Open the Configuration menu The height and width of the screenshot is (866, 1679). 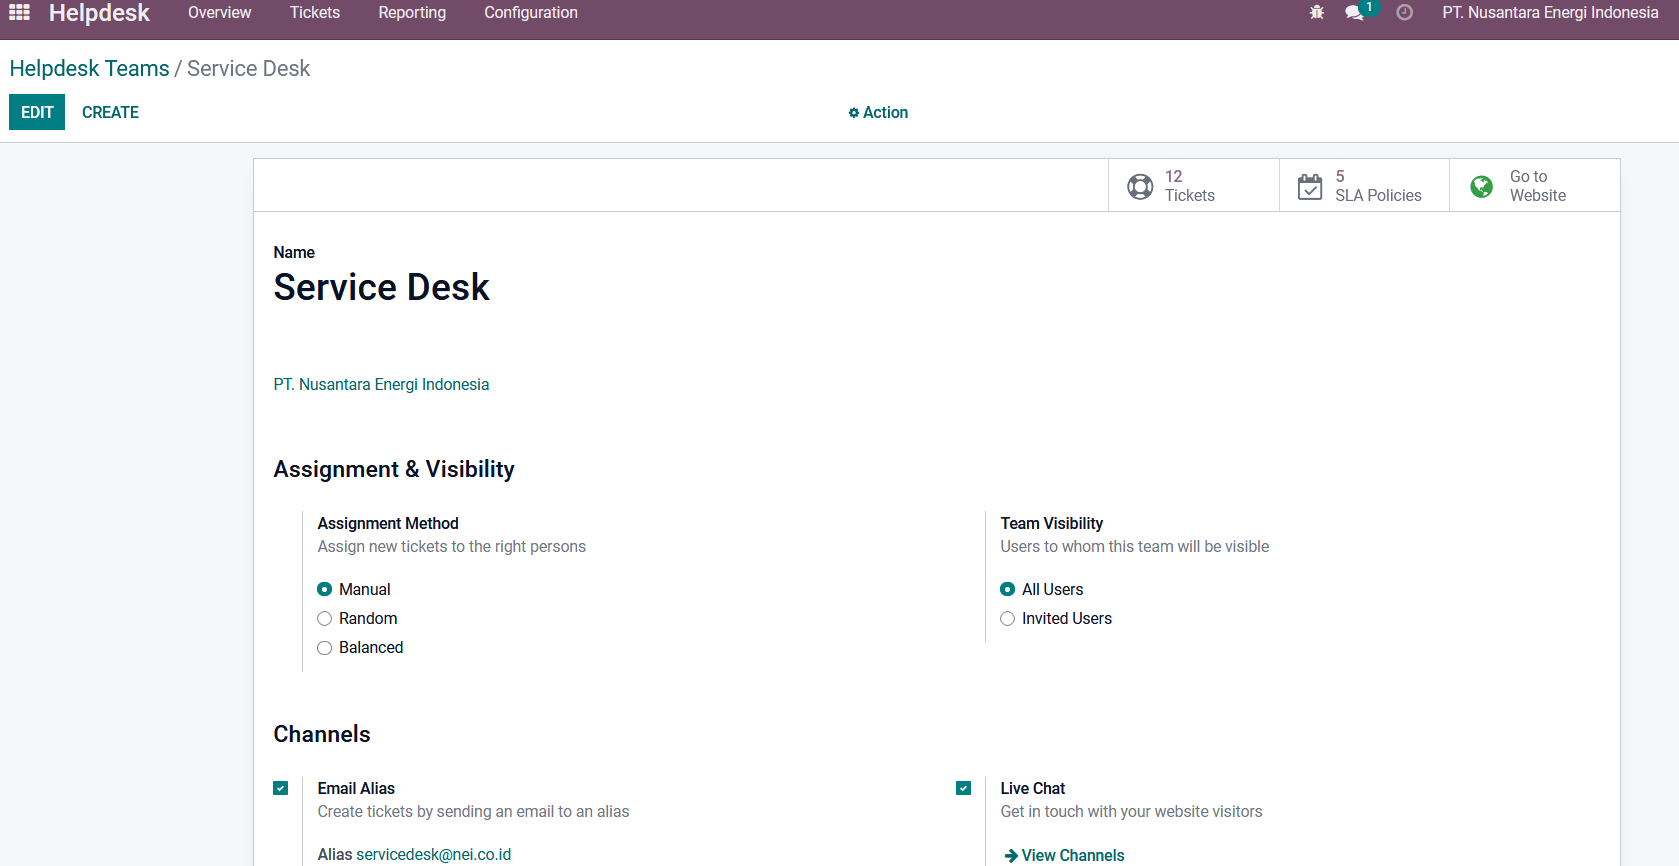coord(531,13)
